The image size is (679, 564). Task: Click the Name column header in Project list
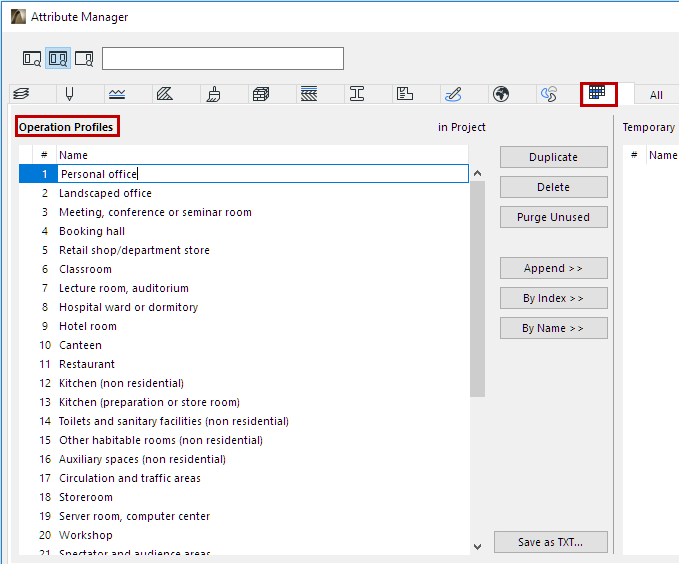click(x=262, y=155)
